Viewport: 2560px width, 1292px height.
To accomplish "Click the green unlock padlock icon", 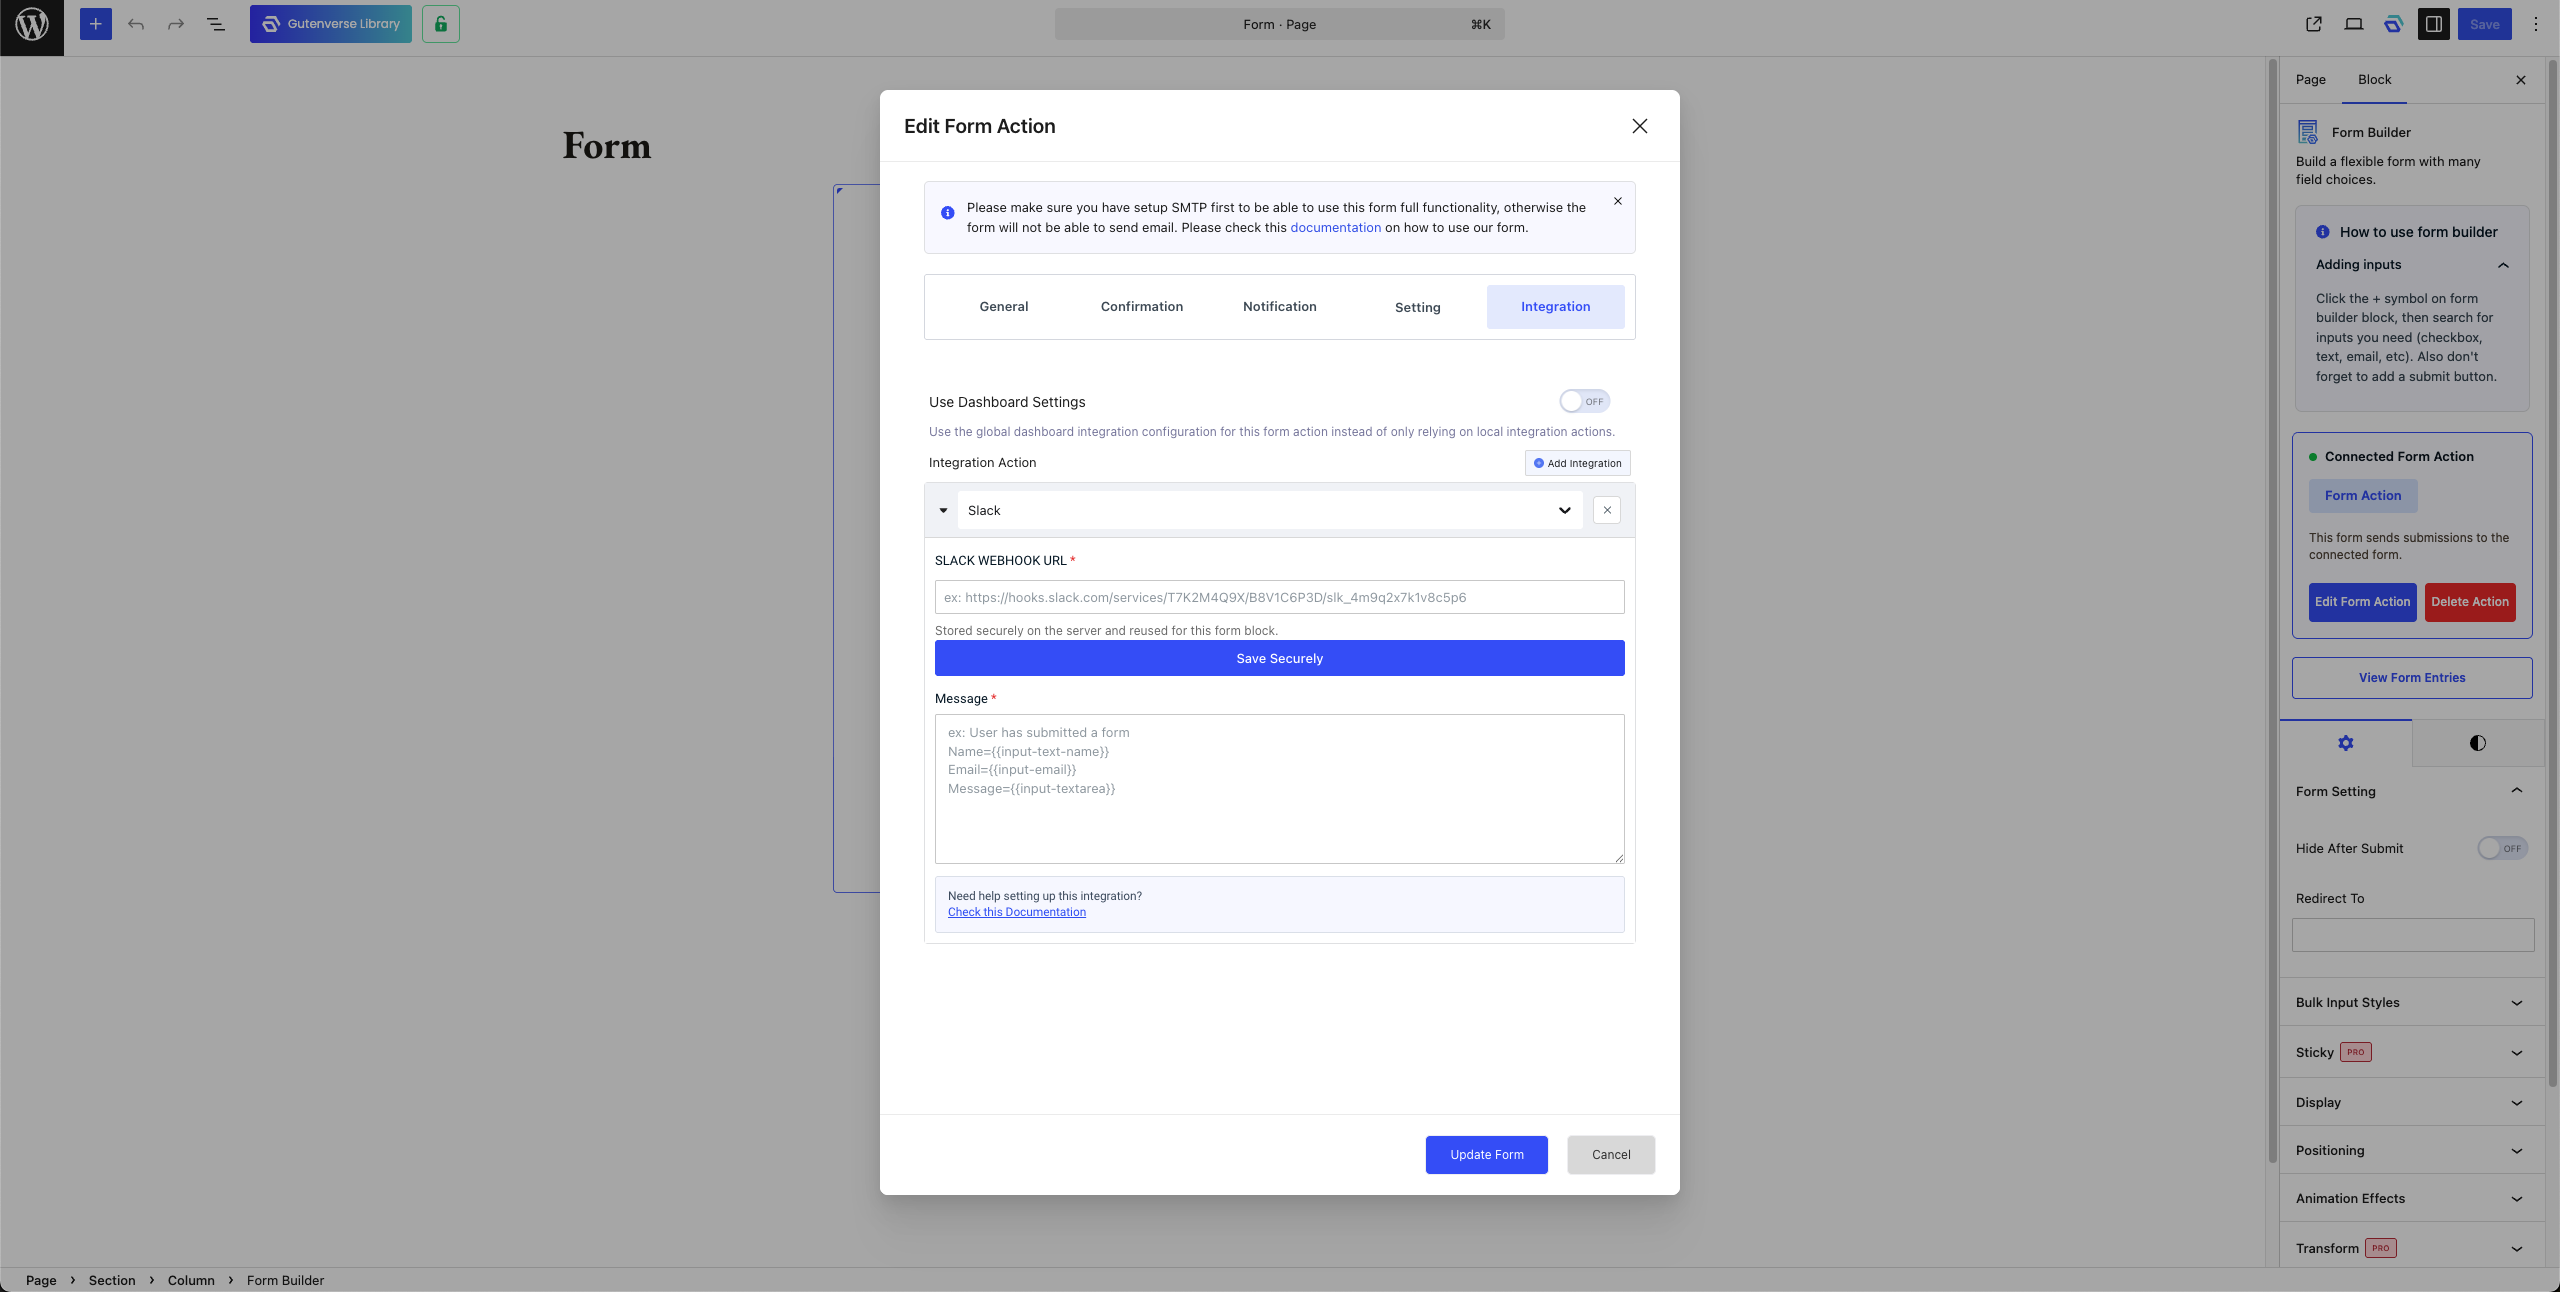I will click(441, 24).
